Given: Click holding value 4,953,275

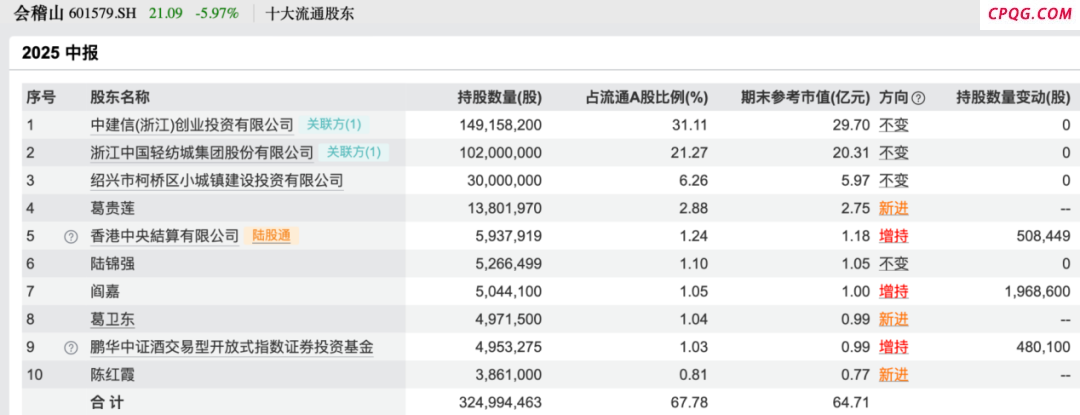Looking at the screenshot, I should [510, 348].
